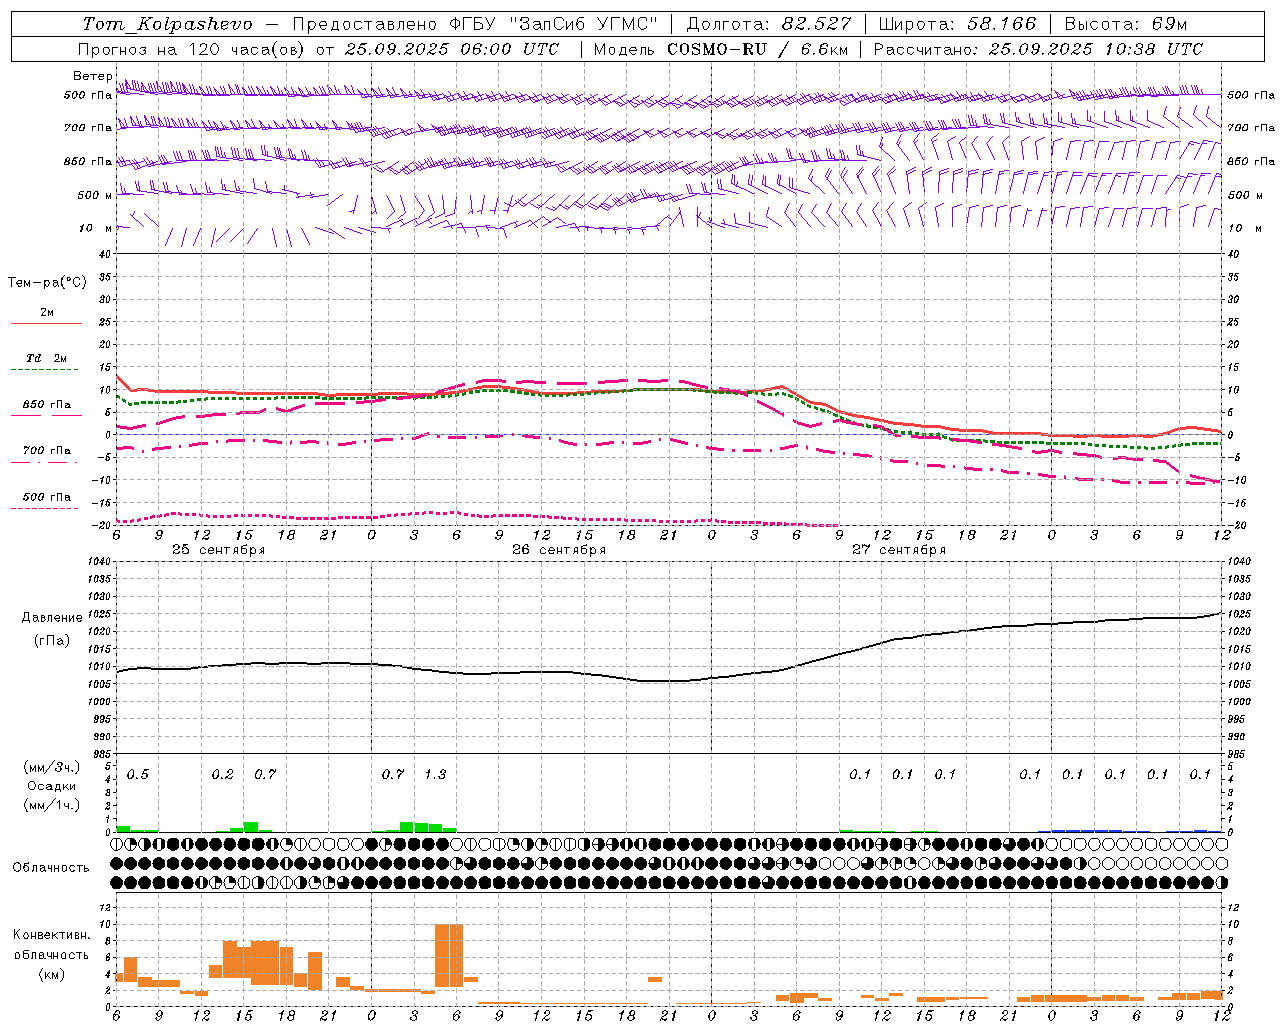
Task: Click the station name Tom_Kolpashevo
Action: (x=167, y=24)
